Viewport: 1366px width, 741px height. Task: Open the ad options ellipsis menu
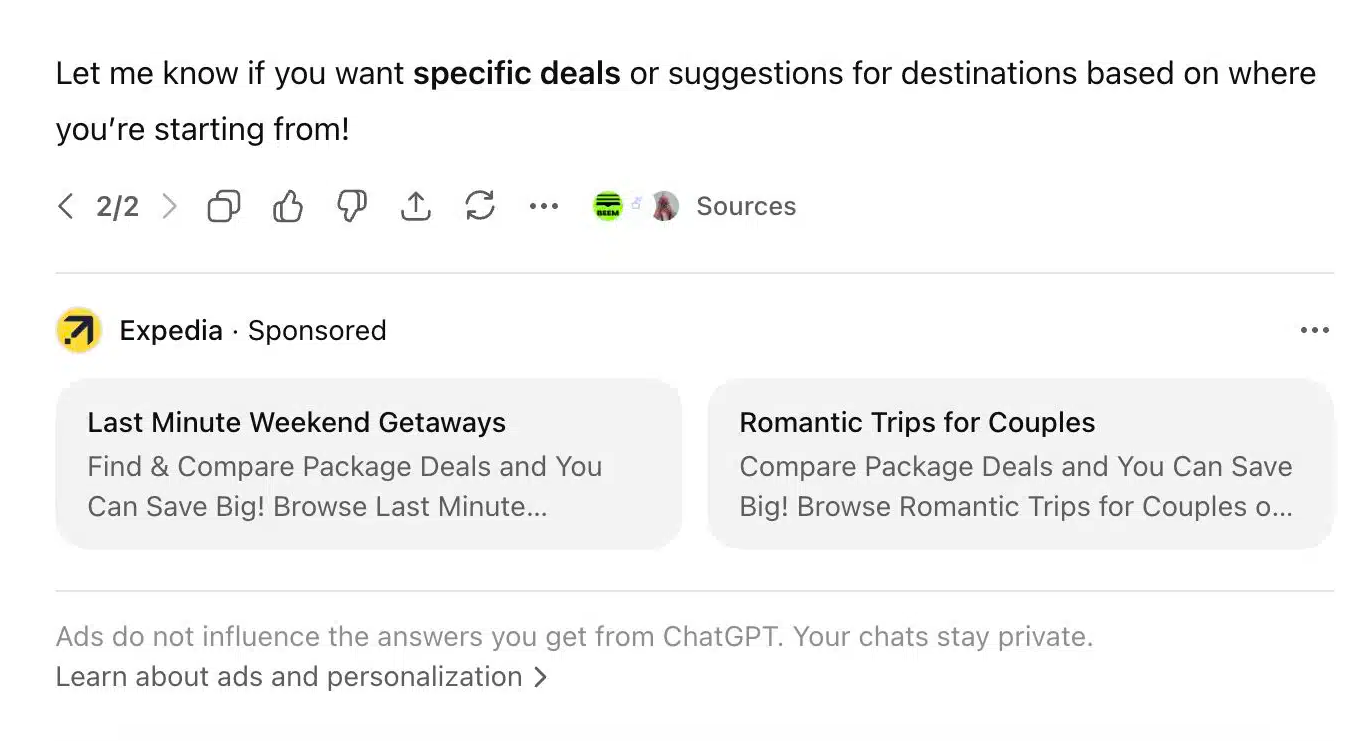coord(1315,330)
